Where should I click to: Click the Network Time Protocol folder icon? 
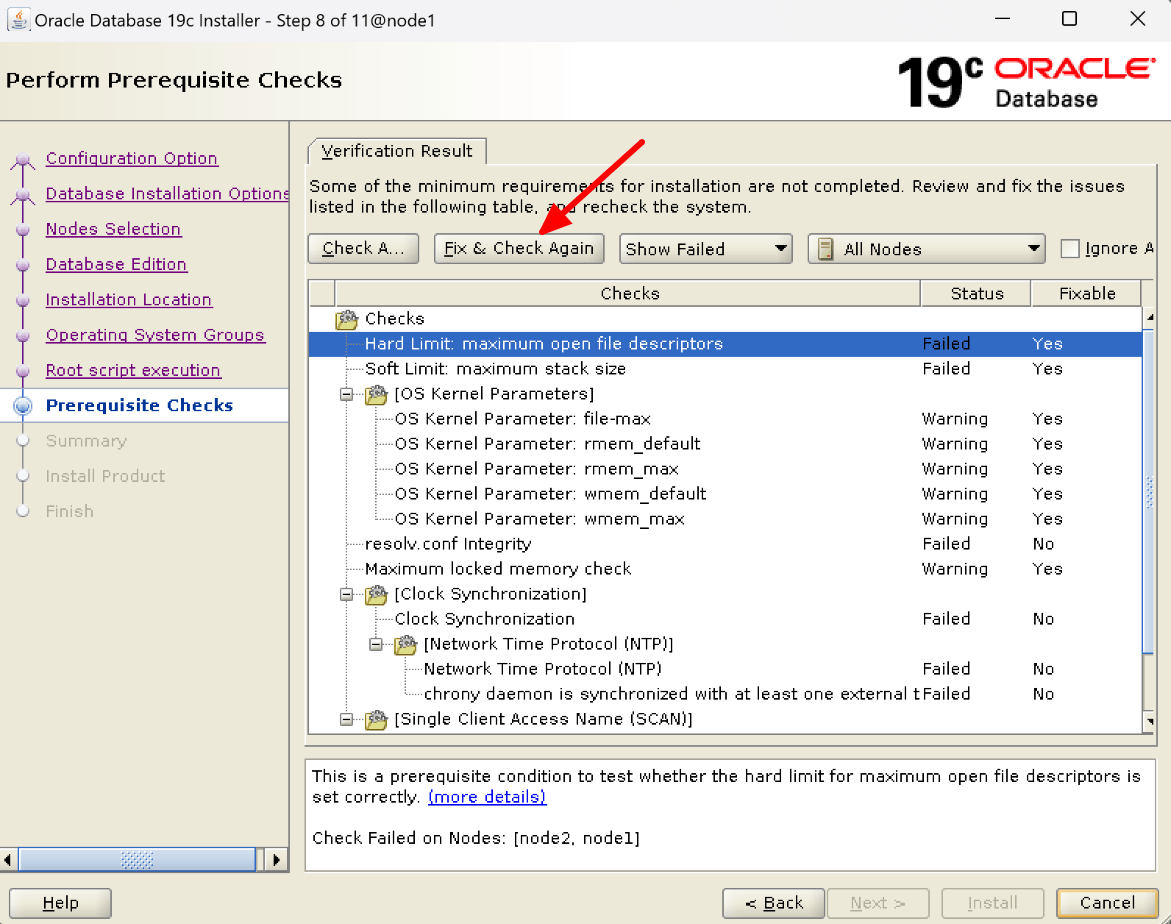(405, 644)
